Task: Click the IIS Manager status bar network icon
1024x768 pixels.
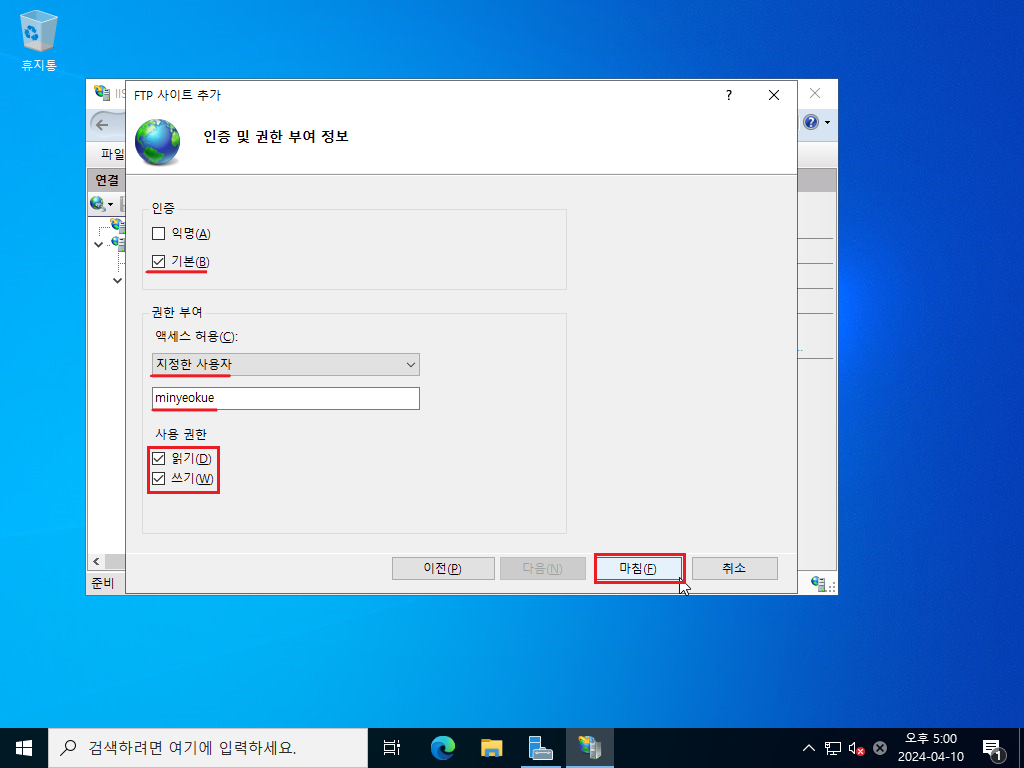Action: pos(819,583)
